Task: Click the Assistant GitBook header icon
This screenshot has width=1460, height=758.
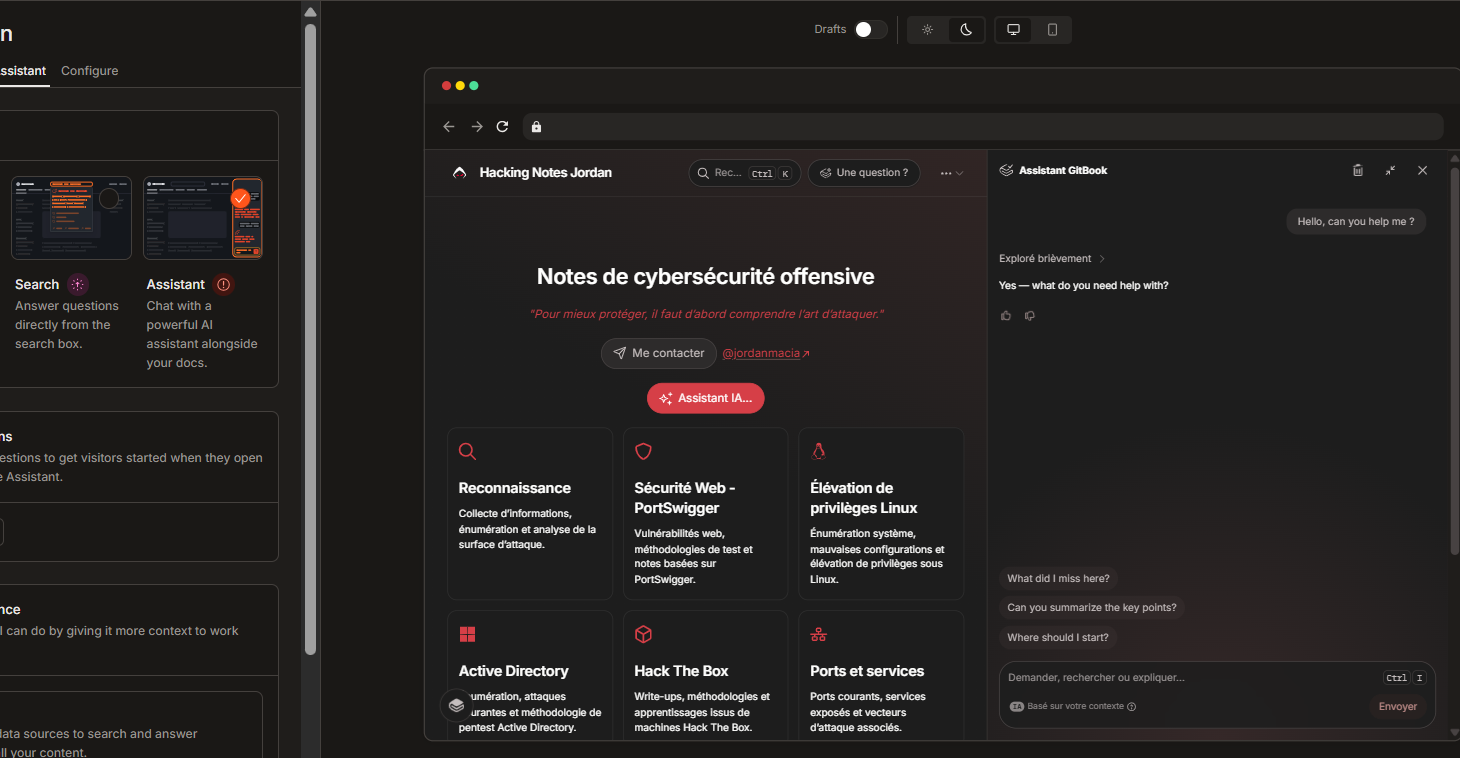Action: (x=1006, y=170)
